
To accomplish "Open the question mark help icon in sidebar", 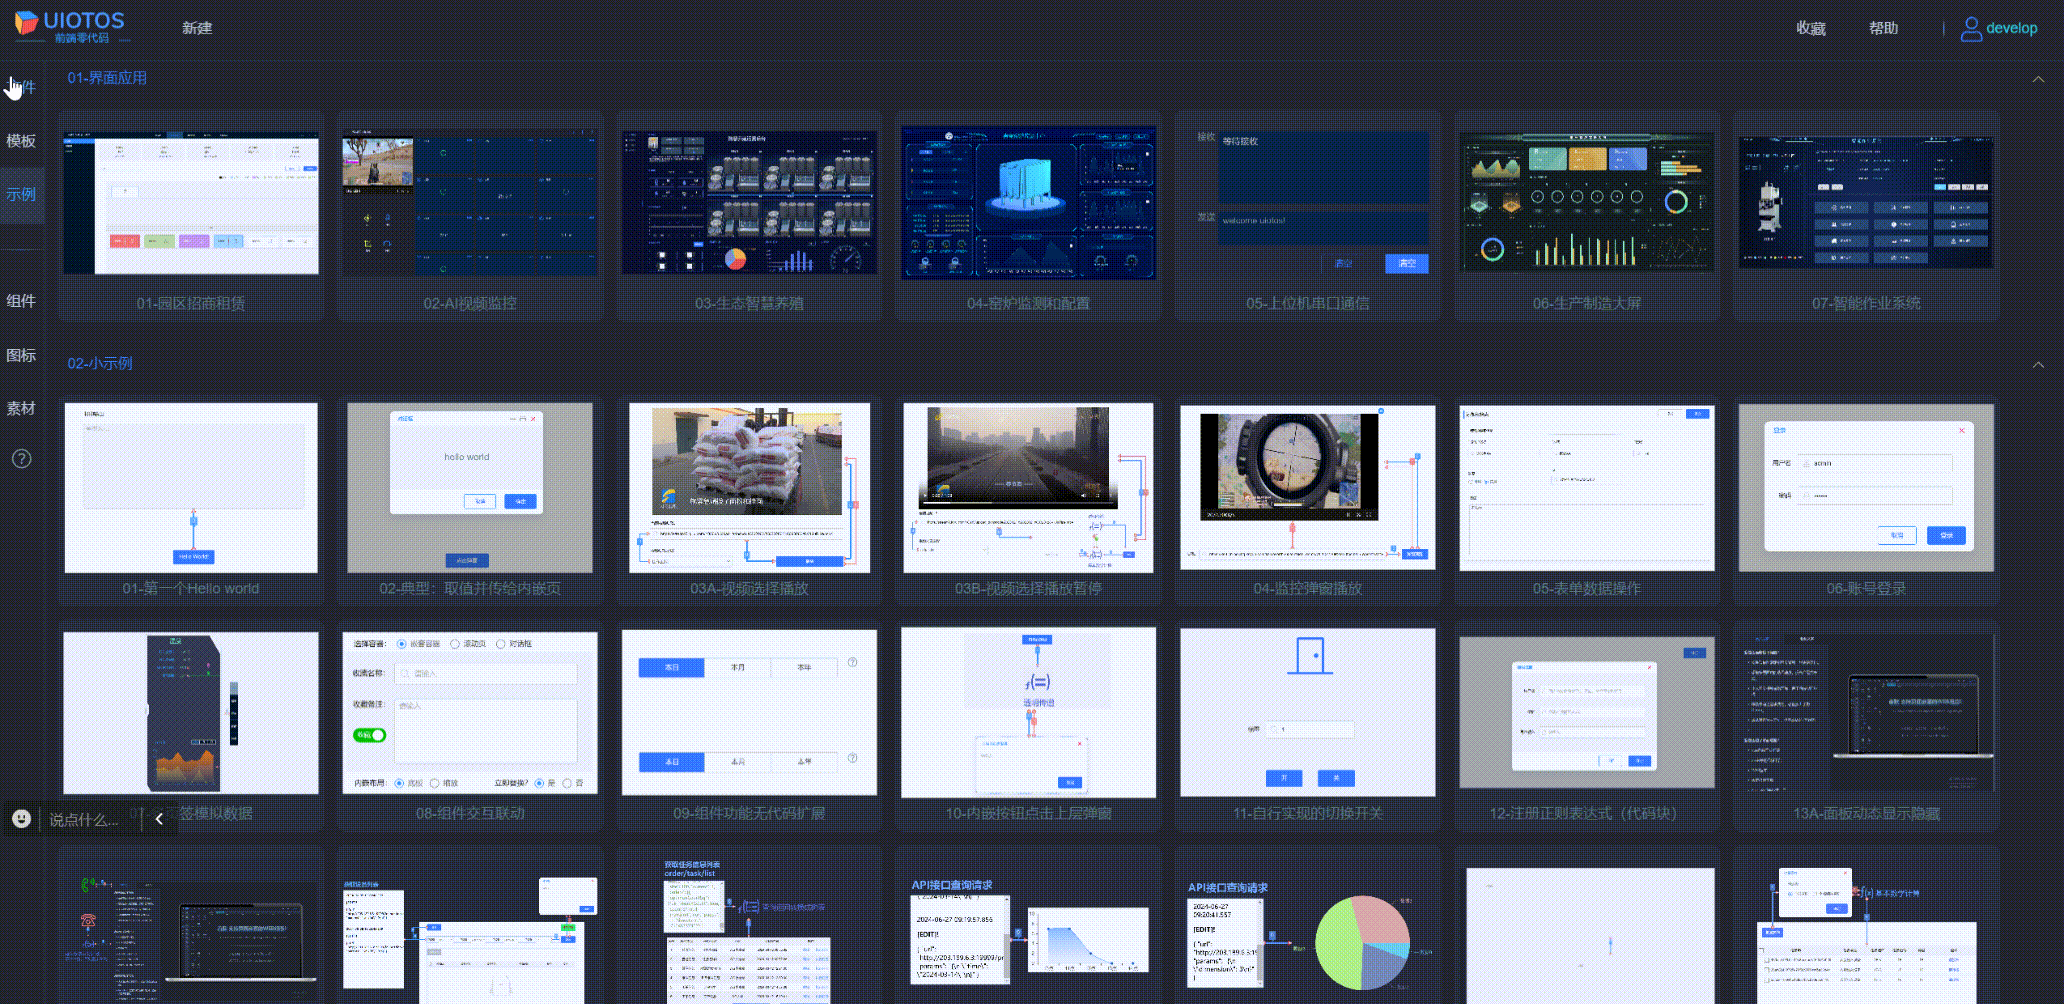I will tap(21, 459).
